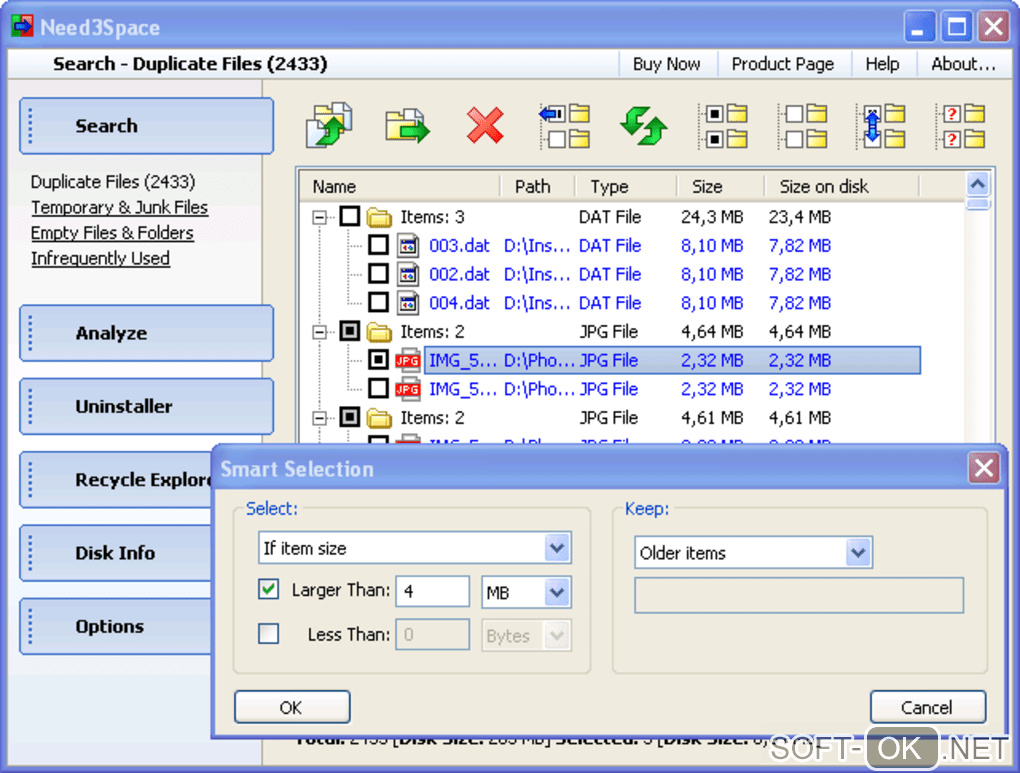Click the OK button in Smart Selection
Viewport: 1020px width, 773px height.
click(292, 707)
